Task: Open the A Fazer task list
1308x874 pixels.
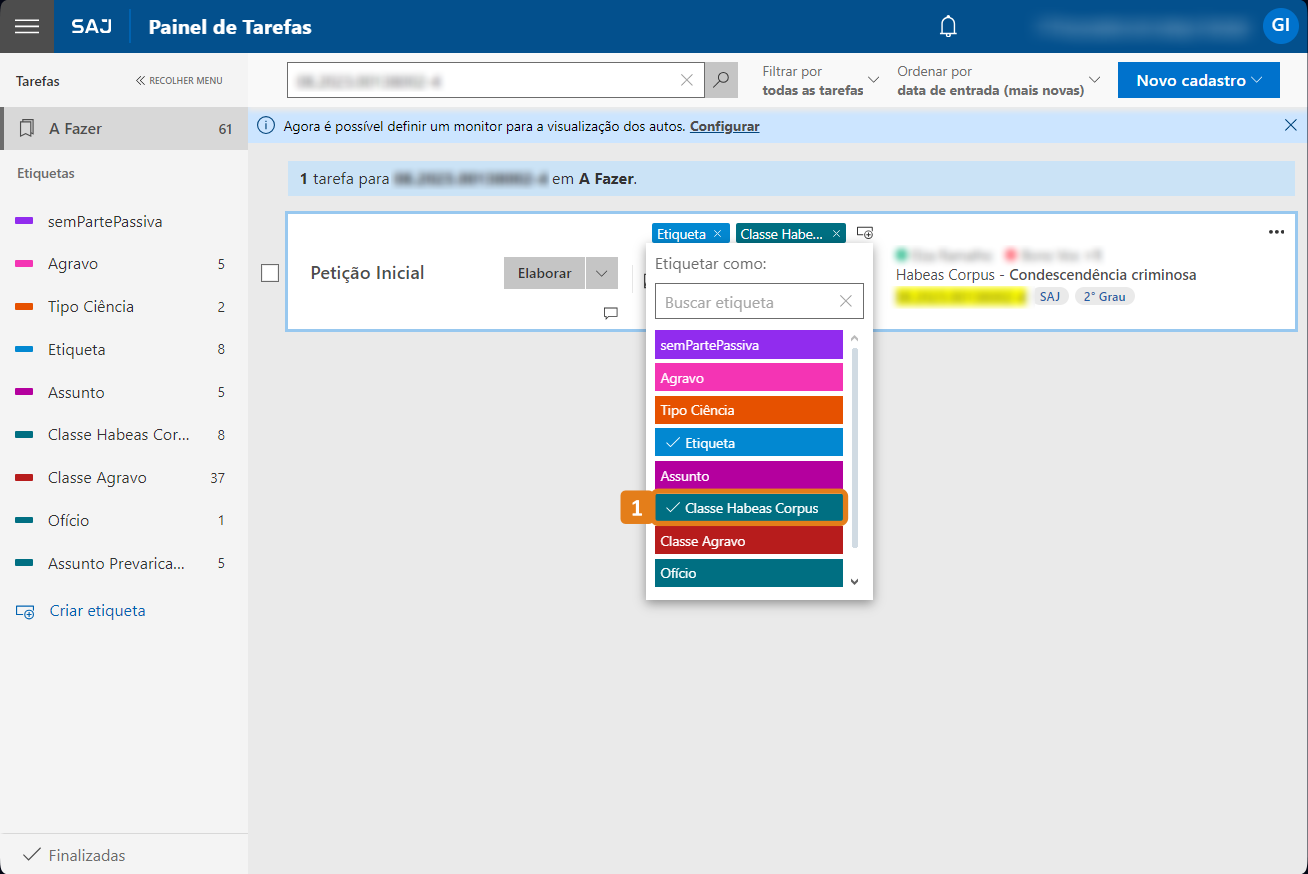Action: (124, 129)
